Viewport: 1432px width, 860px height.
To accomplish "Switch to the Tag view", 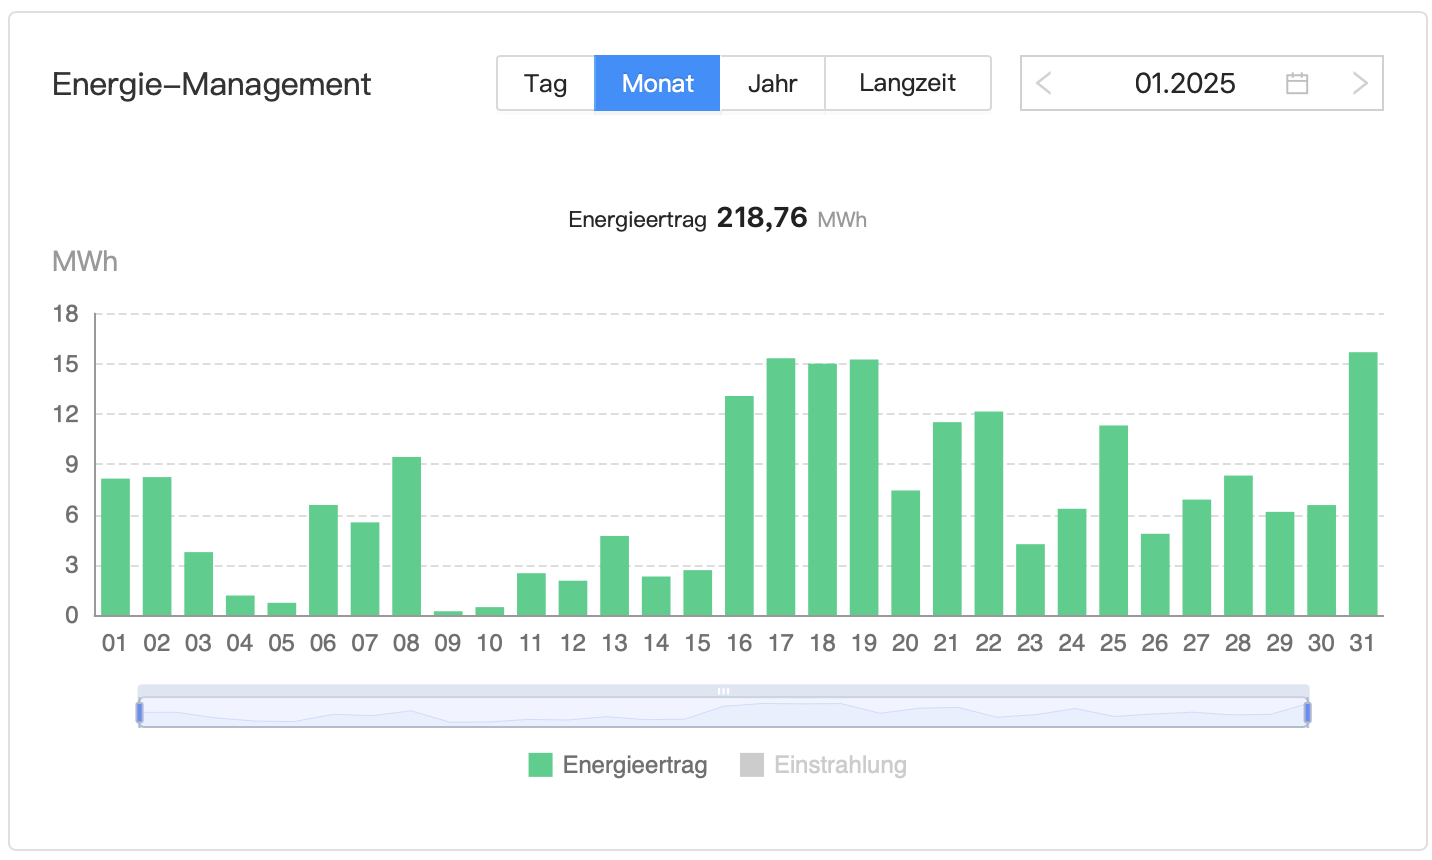I will (545, 83).
